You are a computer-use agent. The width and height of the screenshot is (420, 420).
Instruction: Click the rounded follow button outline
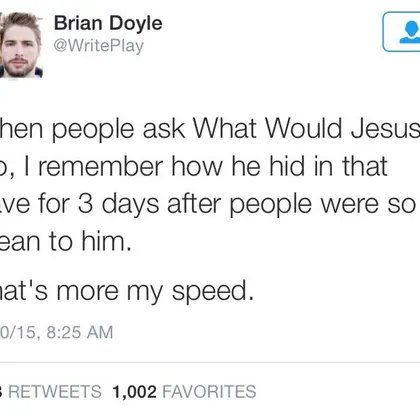[402, 32]
